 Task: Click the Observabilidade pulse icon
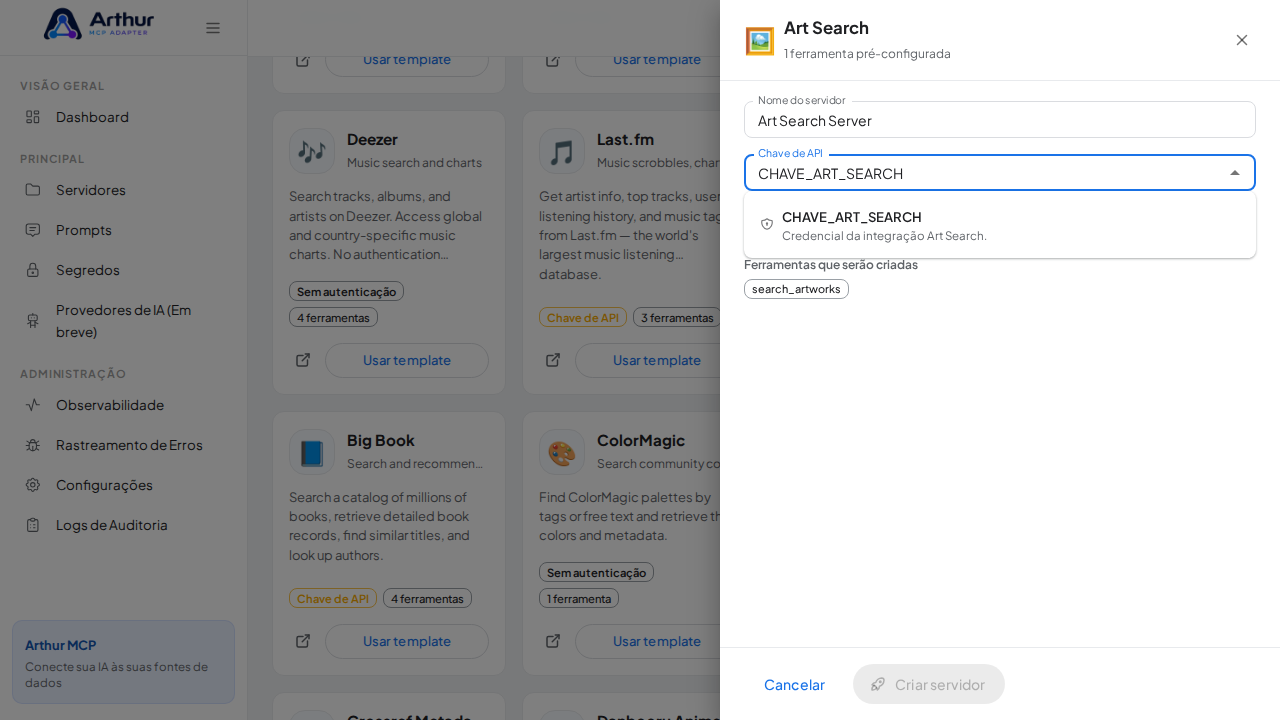33,405
